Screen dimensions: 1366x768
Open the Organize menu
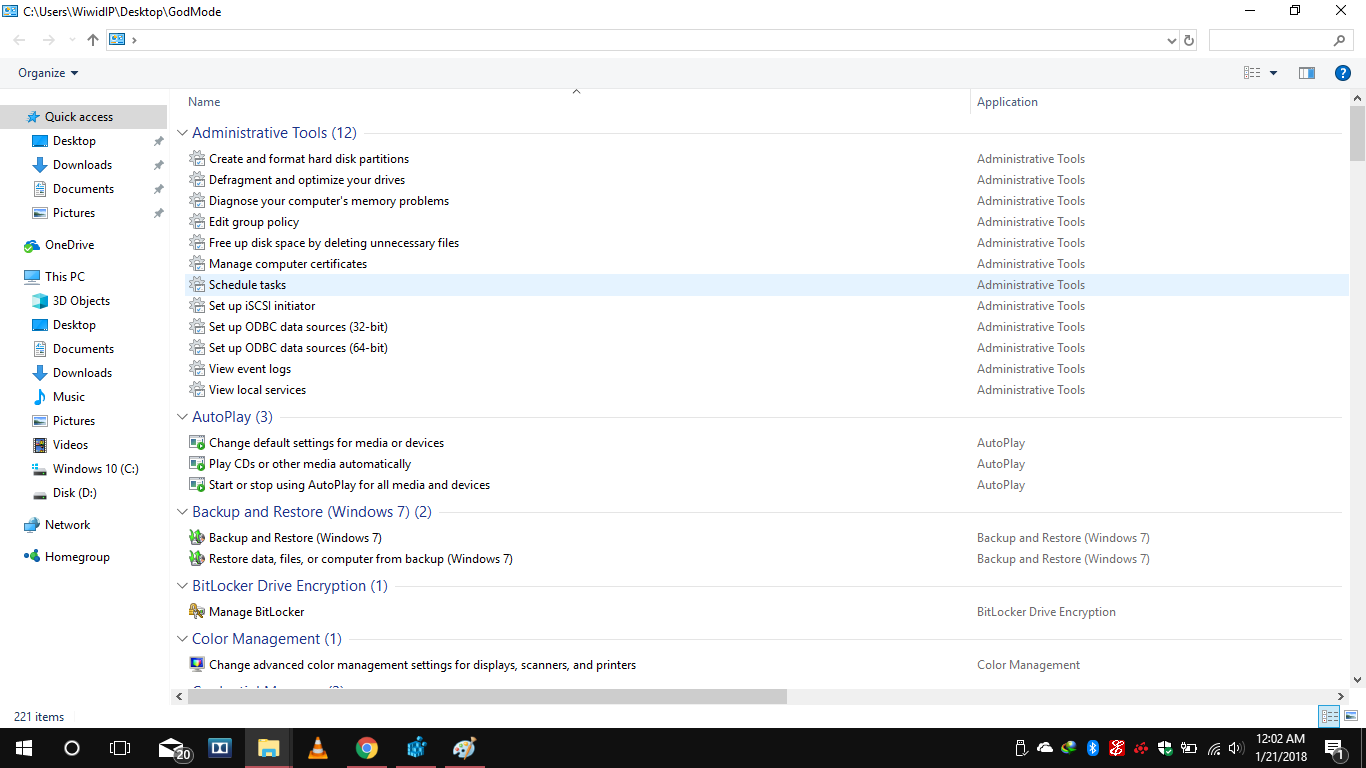click(x=47, y=73)
